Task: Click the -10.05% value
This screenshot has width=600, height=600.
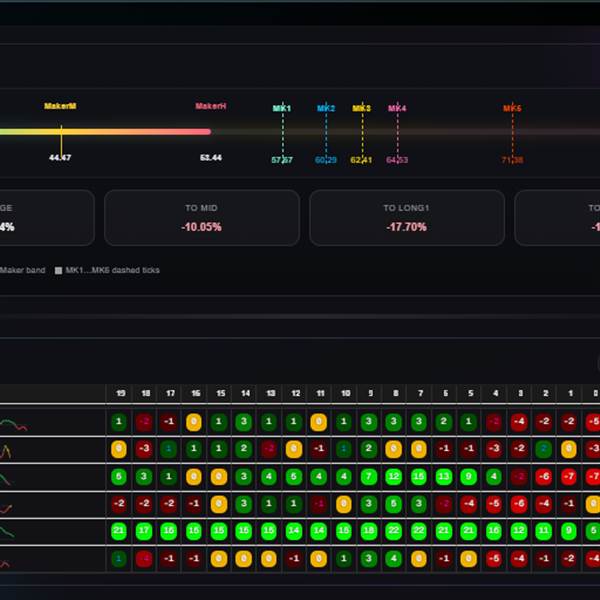Action: tap(202, 227)
